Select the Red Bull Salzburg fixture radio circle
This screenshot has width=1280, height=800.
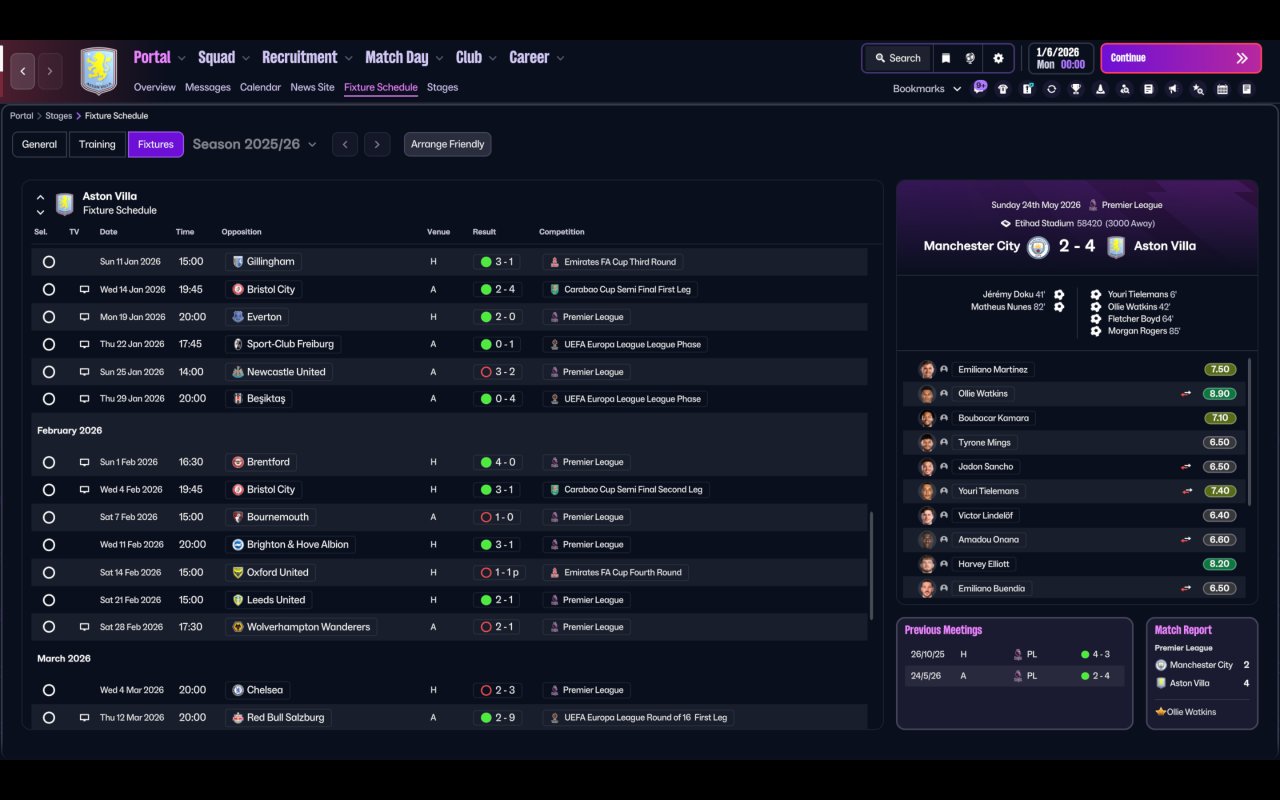[x=49, y=718]
